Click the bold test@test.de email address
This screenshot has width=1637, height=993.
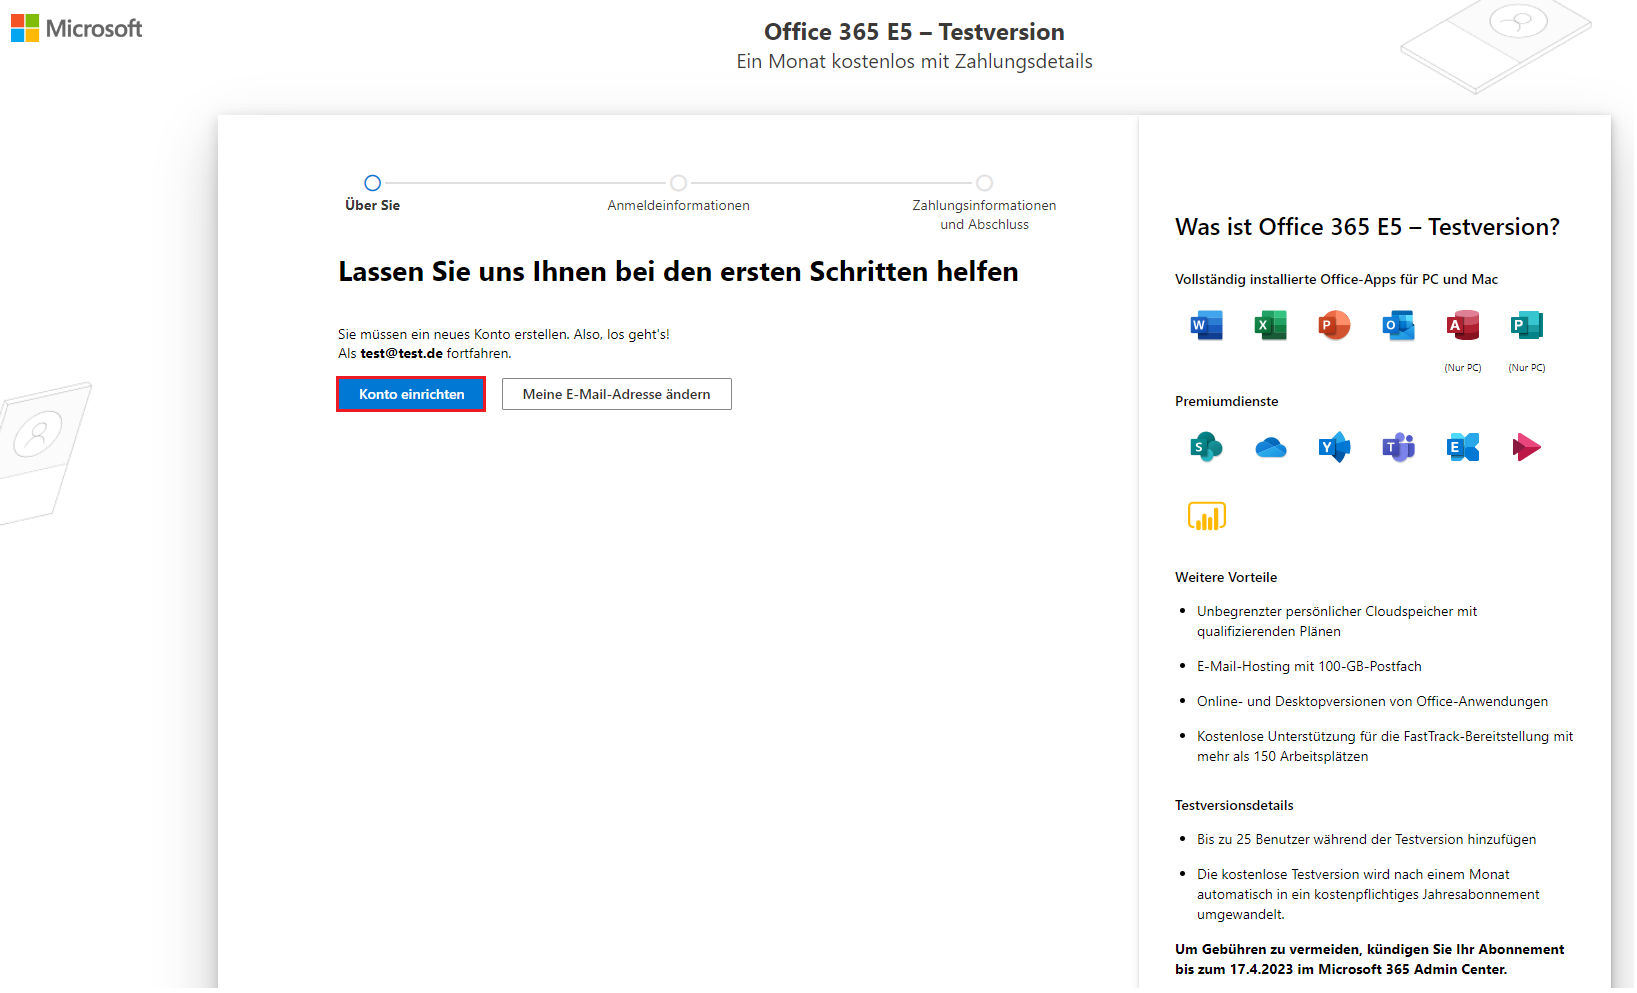401,354
